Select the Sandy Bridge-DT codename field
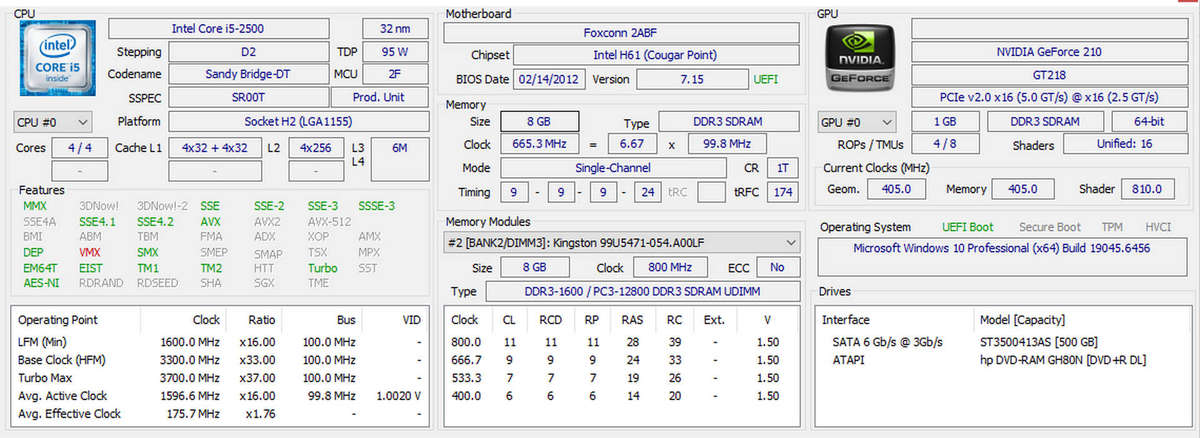Screen dimensions: 1200x438 pos(248,74)
